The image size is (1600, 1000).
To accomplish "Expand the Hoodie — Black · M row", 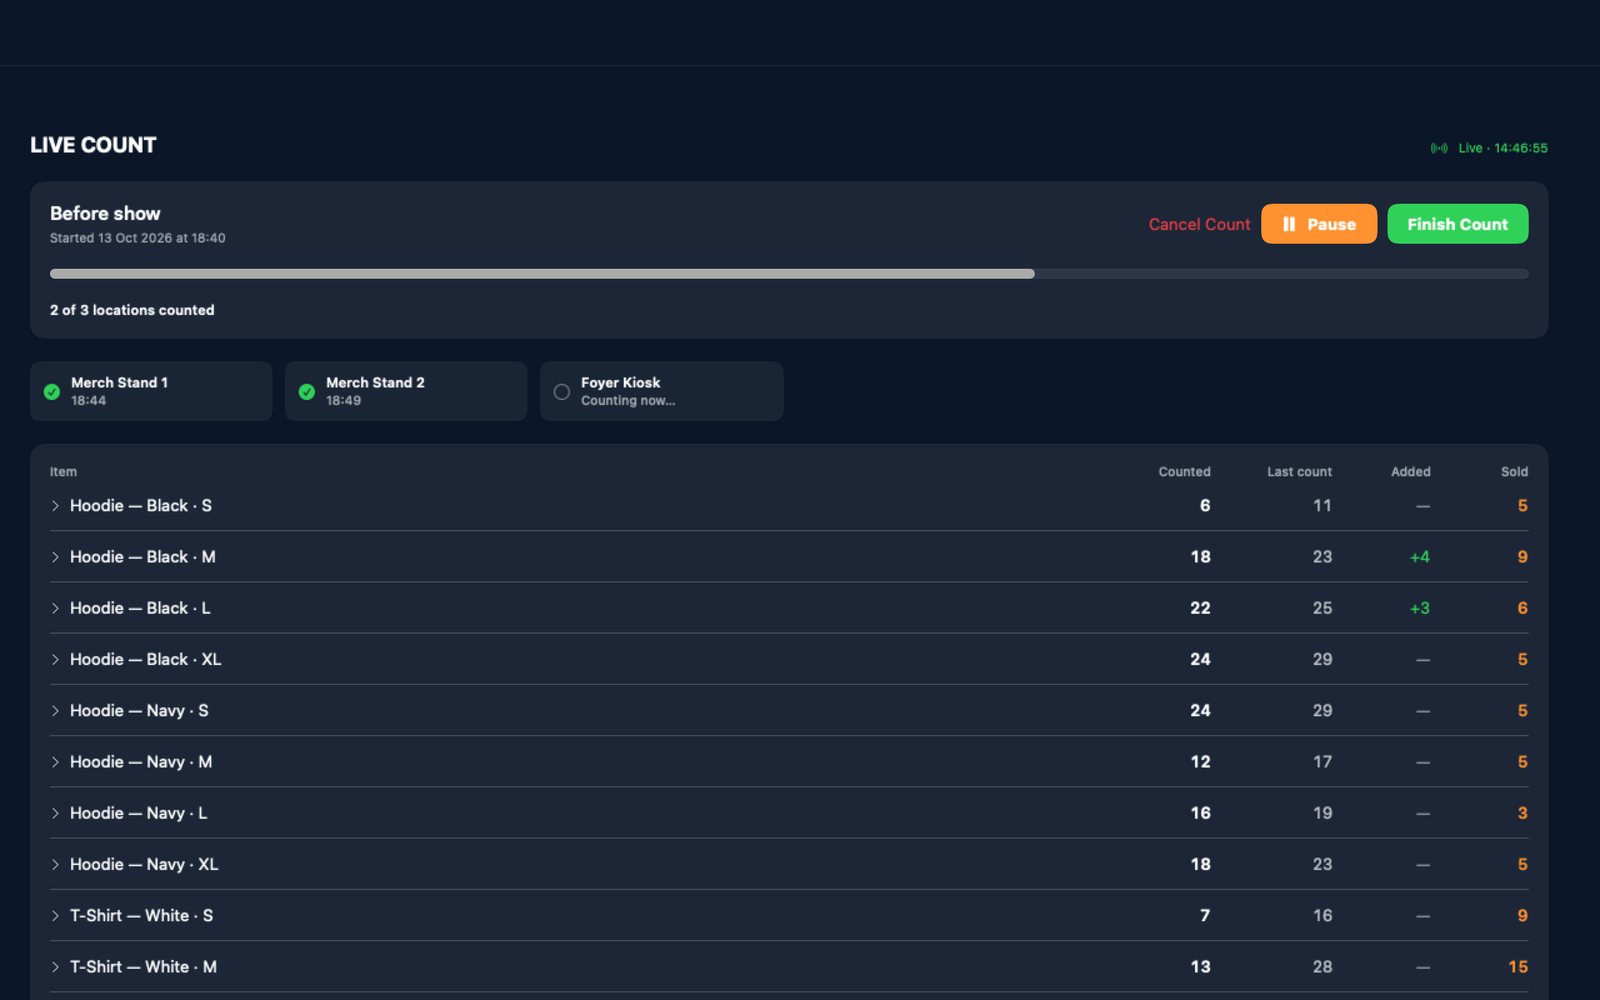I will pyautogui.click(x=55, y=557).
